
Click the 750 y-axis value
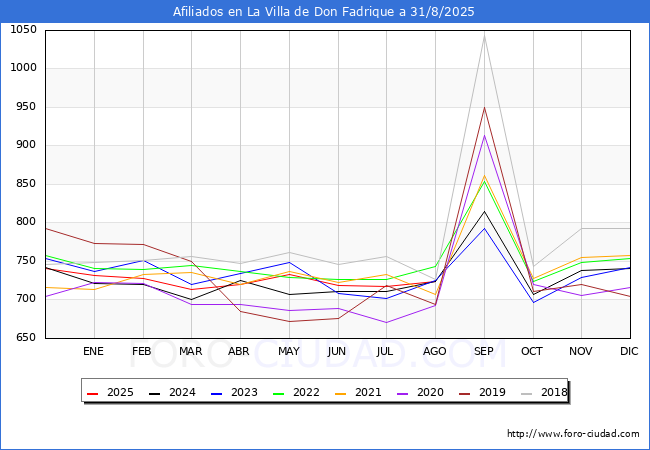[x=27, y=261]
